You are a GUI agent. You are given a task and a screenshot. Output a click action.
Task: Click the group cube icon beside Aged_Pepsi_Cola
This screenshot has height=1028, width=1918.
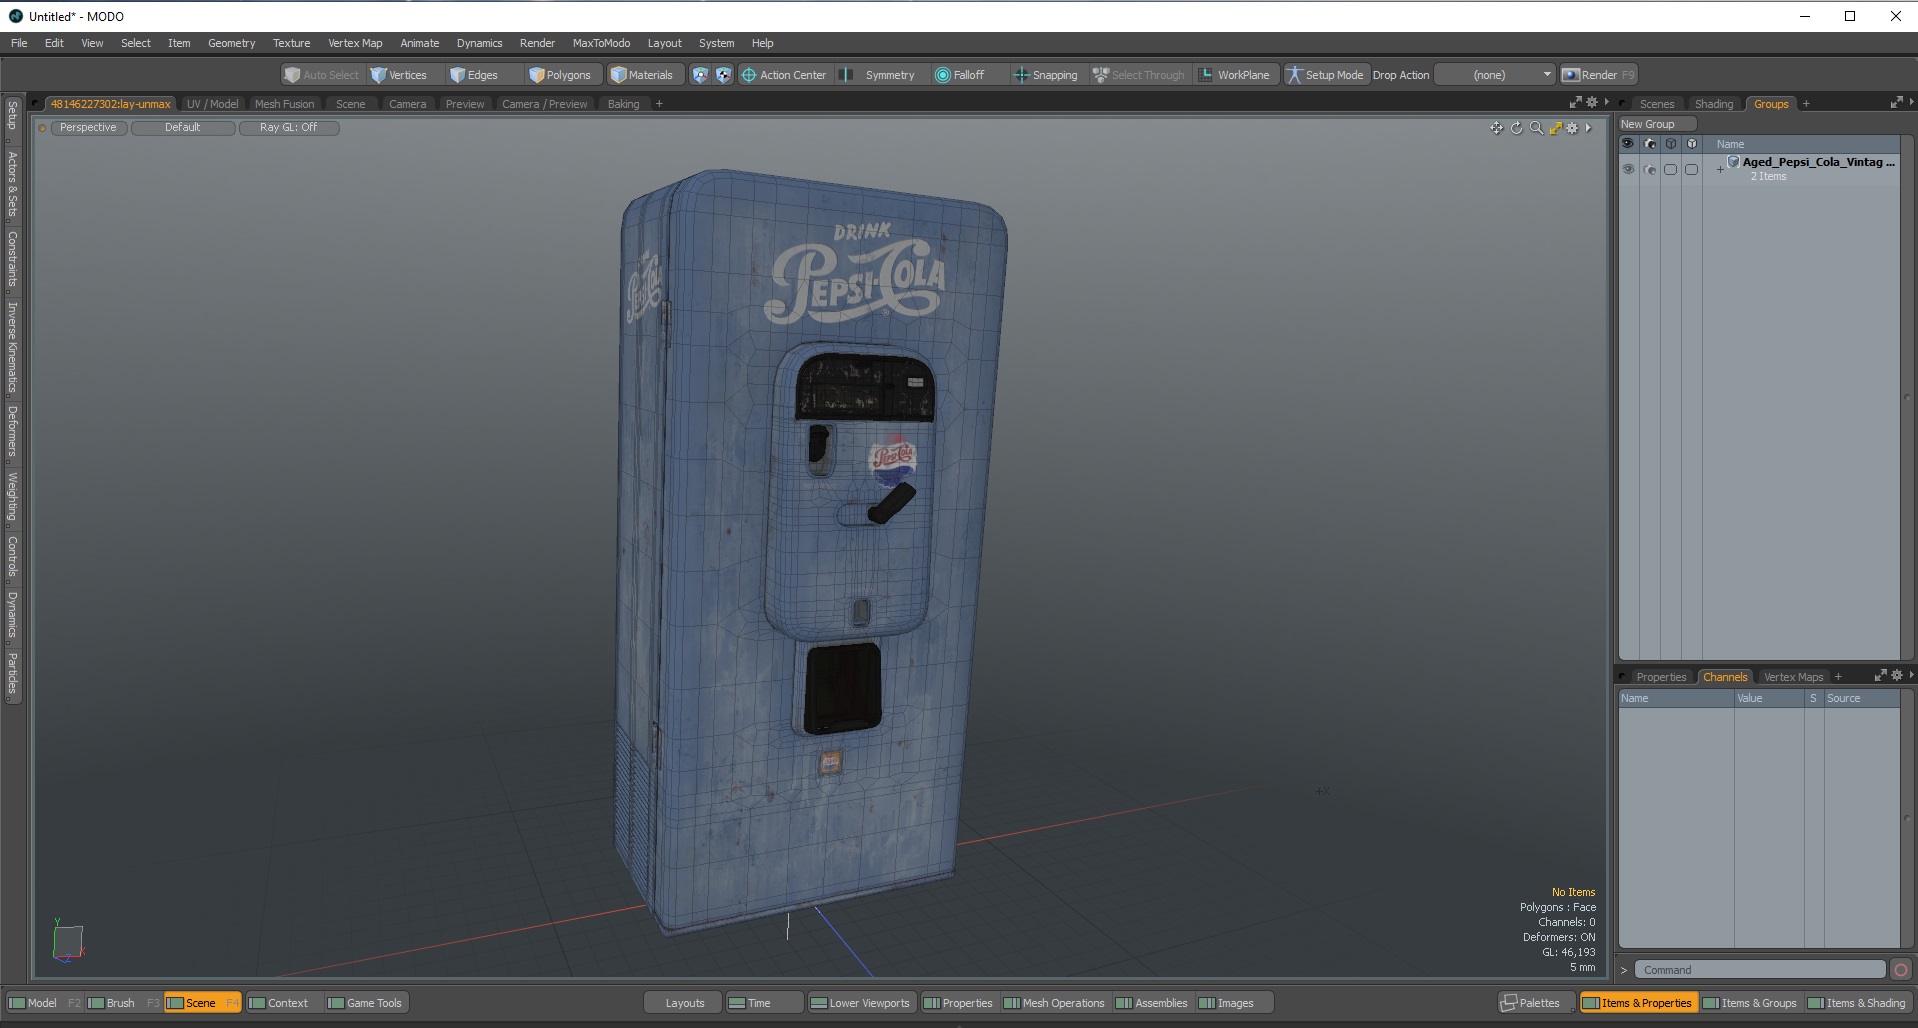coord(1734,162)
